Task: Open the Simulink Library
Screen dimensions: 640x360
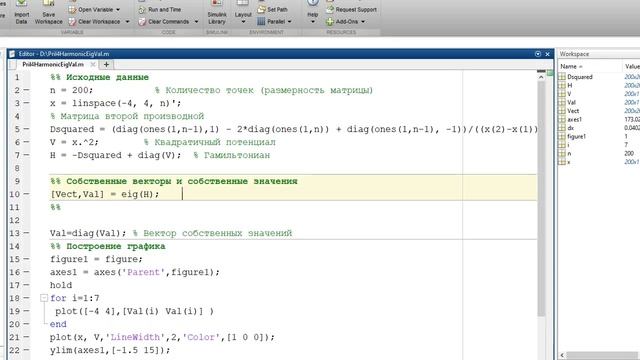Action: (217, 13)
